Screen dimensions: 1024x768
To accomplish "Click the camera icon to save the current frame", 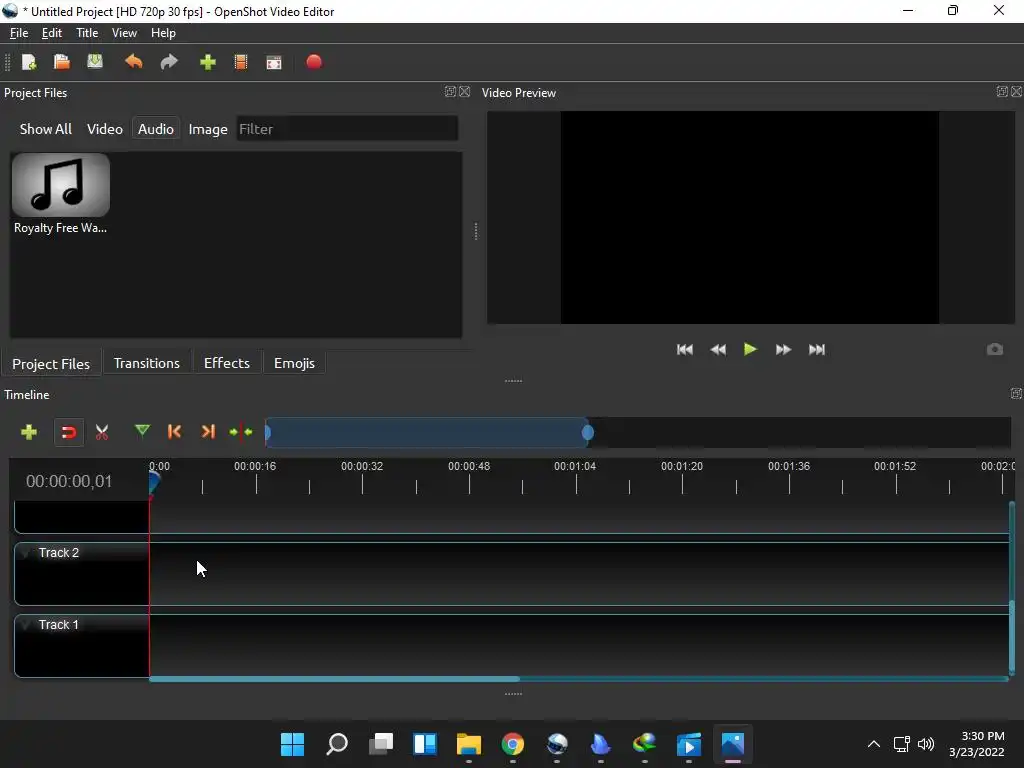I will (x=995, y=349).
